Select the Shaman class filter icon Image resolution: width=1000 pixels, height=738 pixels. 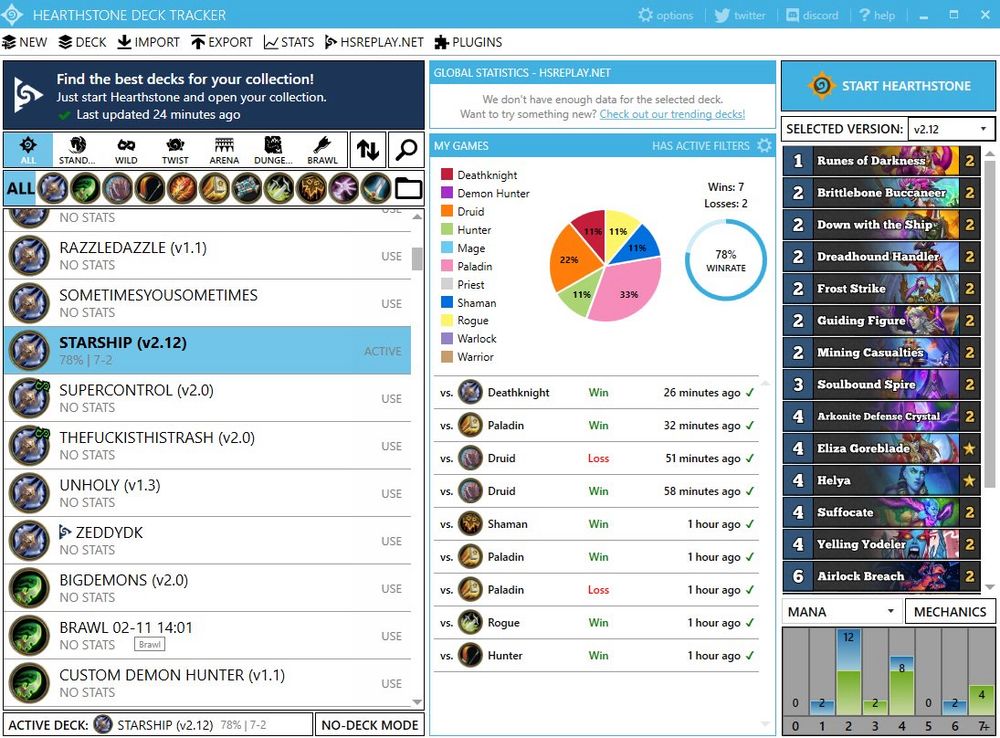(x=311, y=188)
